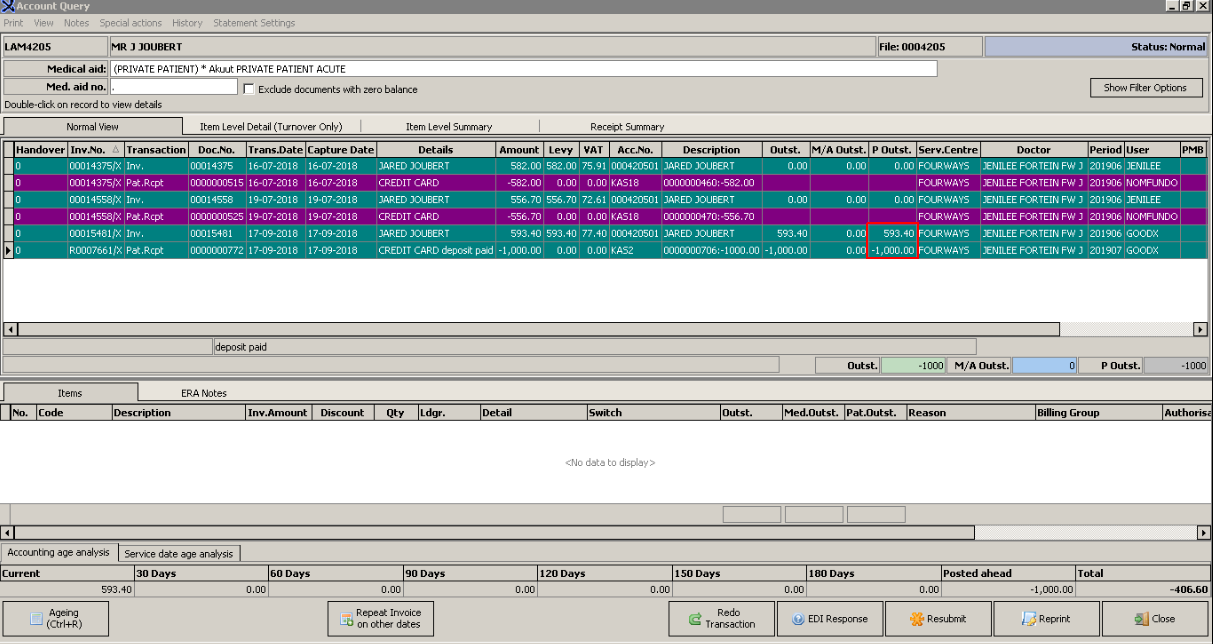Open the ERA Notes tab
The image size is (1213, 644).
203,393
